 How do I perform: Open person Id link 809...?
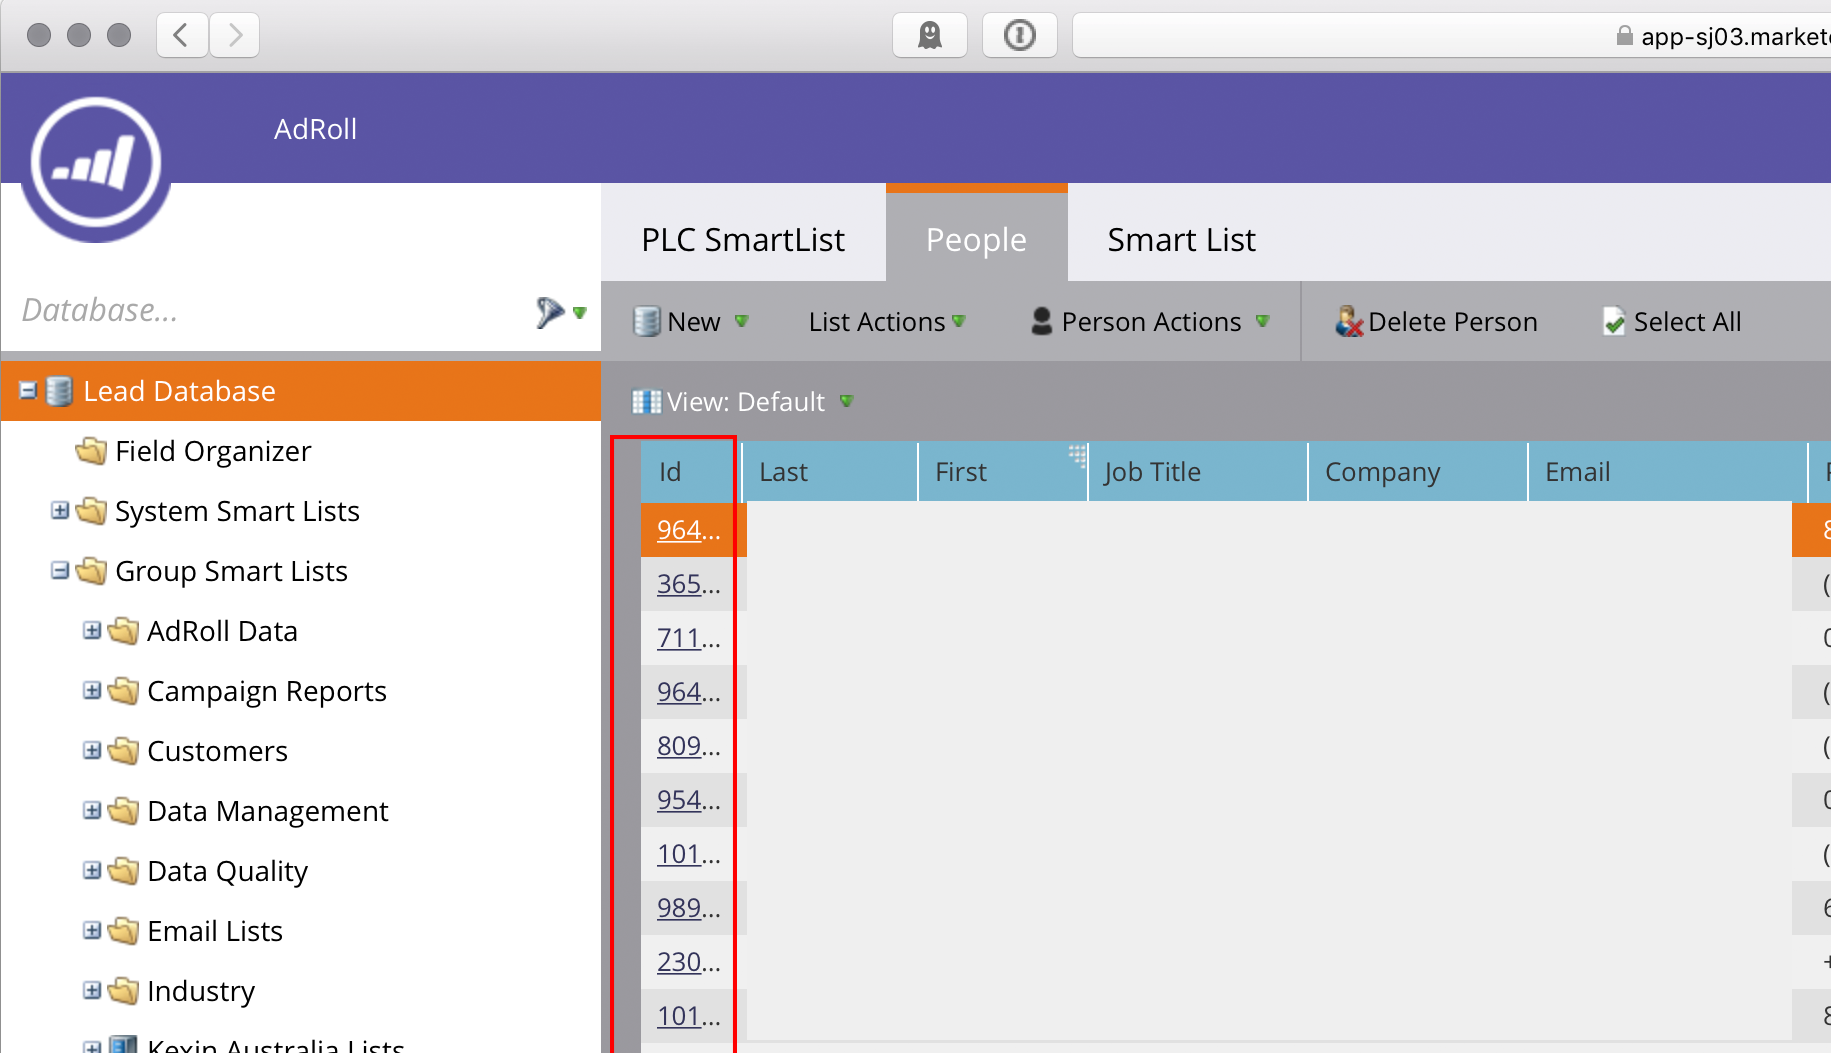(x=688, y=746)
